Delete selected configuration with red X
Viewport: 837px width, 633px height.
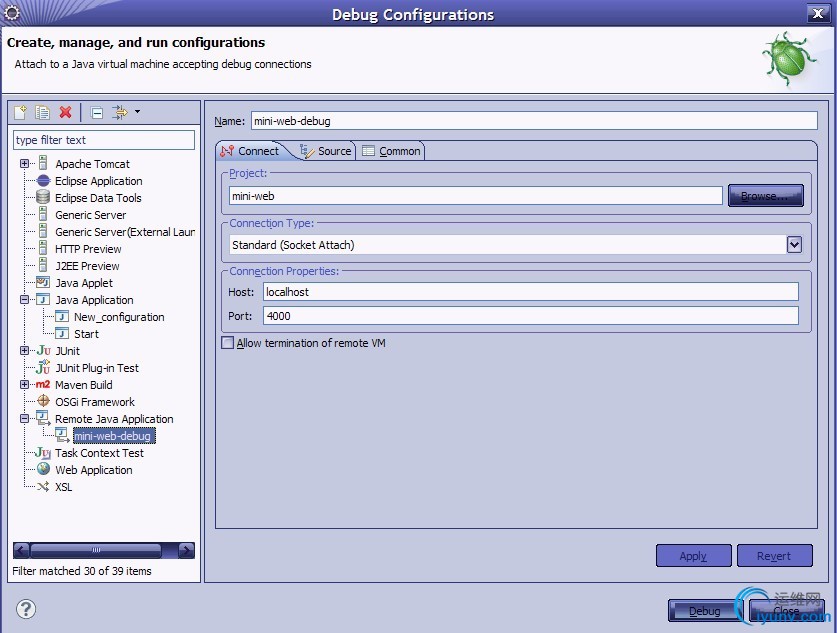coord(66,113)
